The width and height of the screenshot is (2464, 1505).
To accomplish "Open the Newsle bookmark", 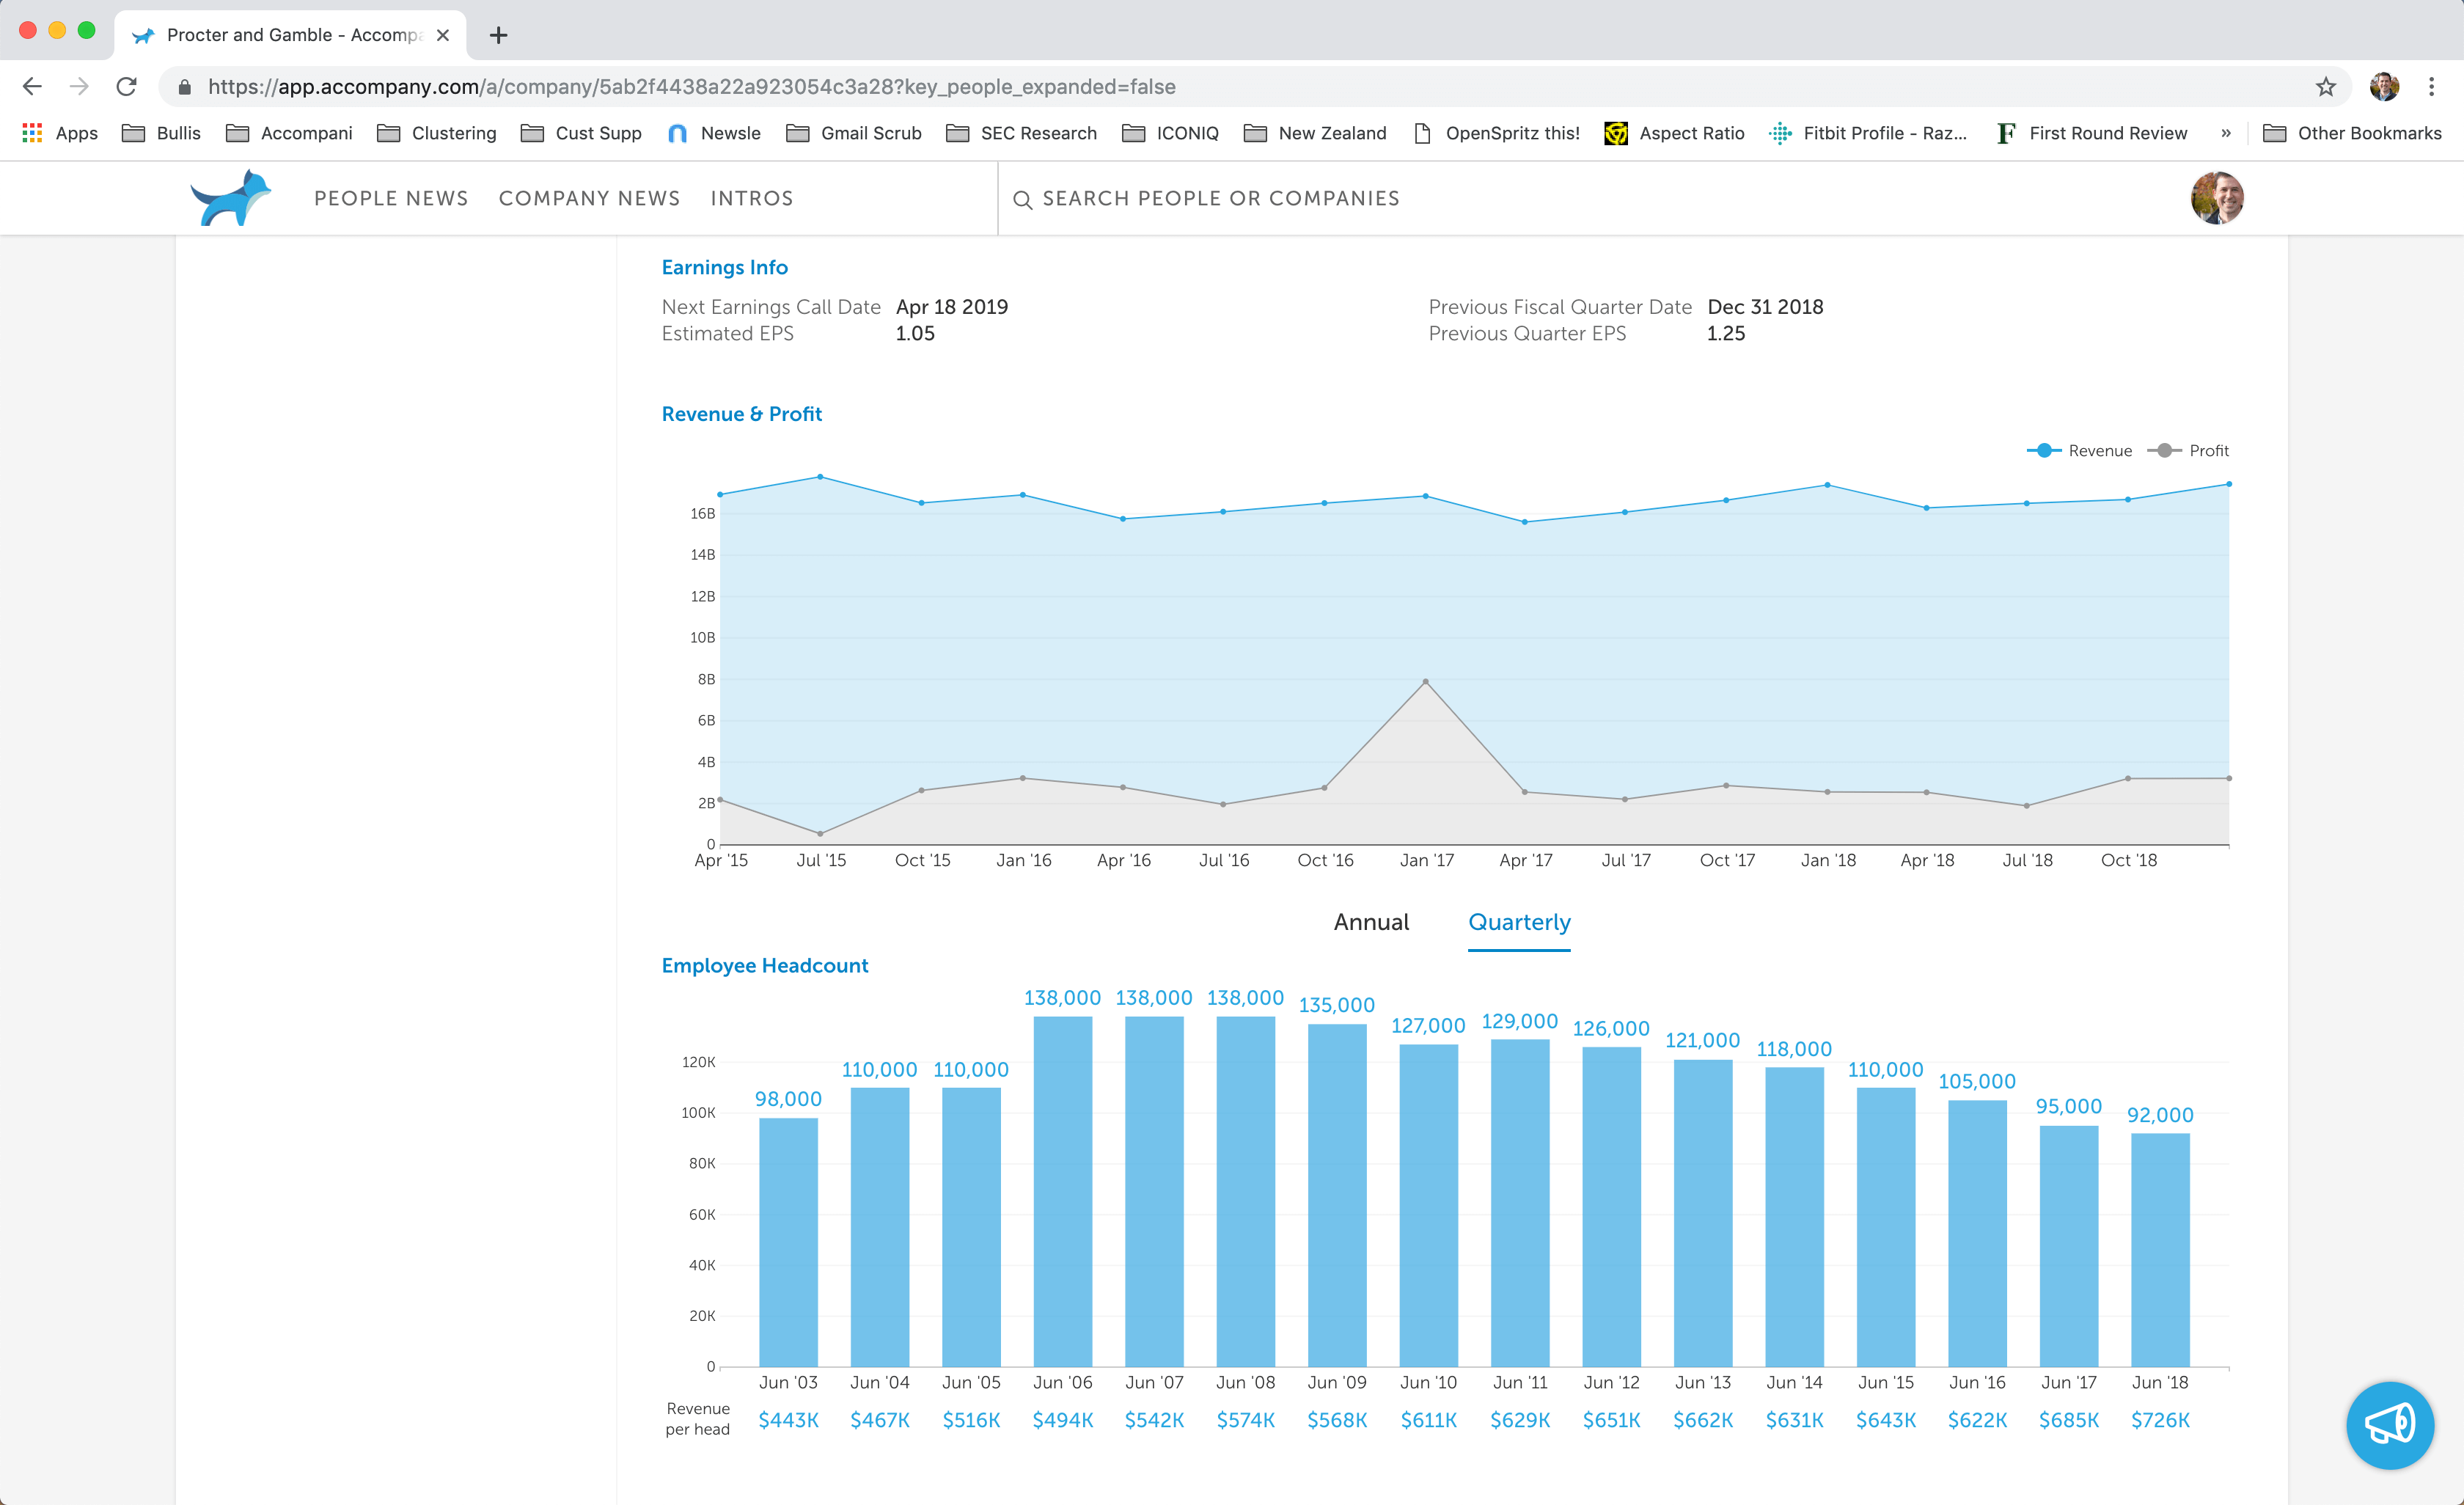I will click(x=714, y=133).
